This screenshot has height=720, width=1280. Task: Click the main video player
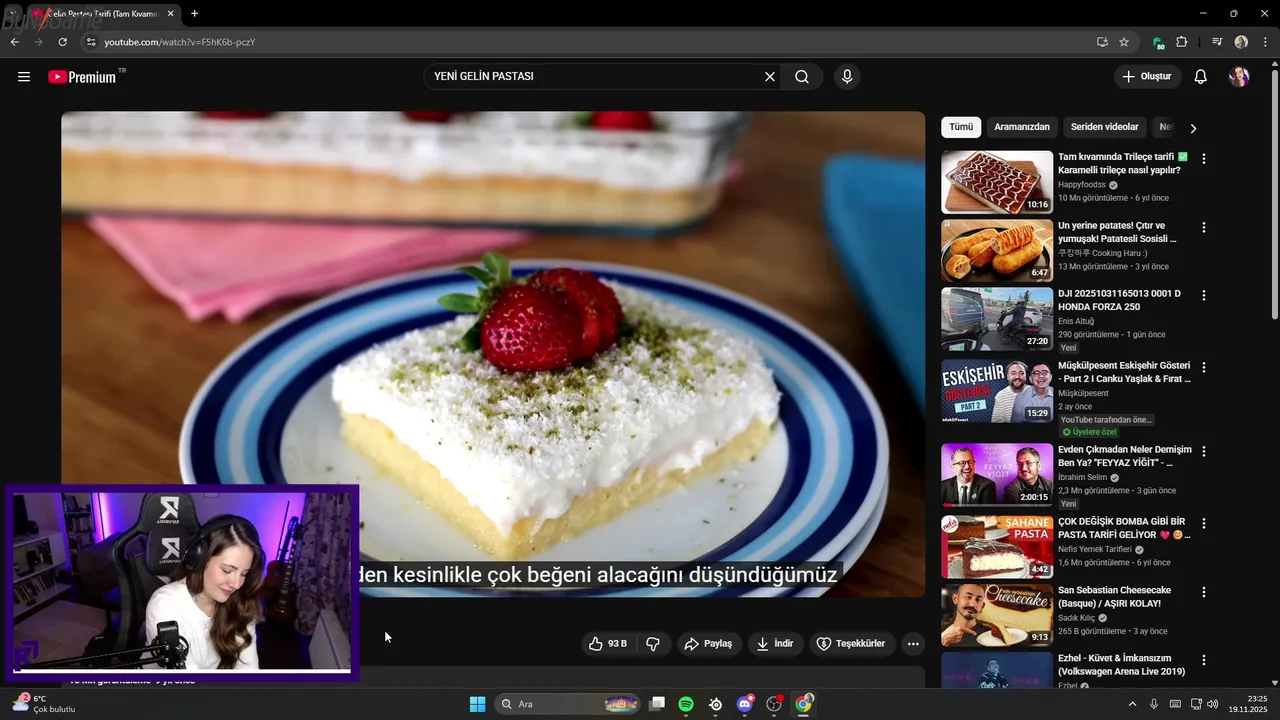point(493,354)
